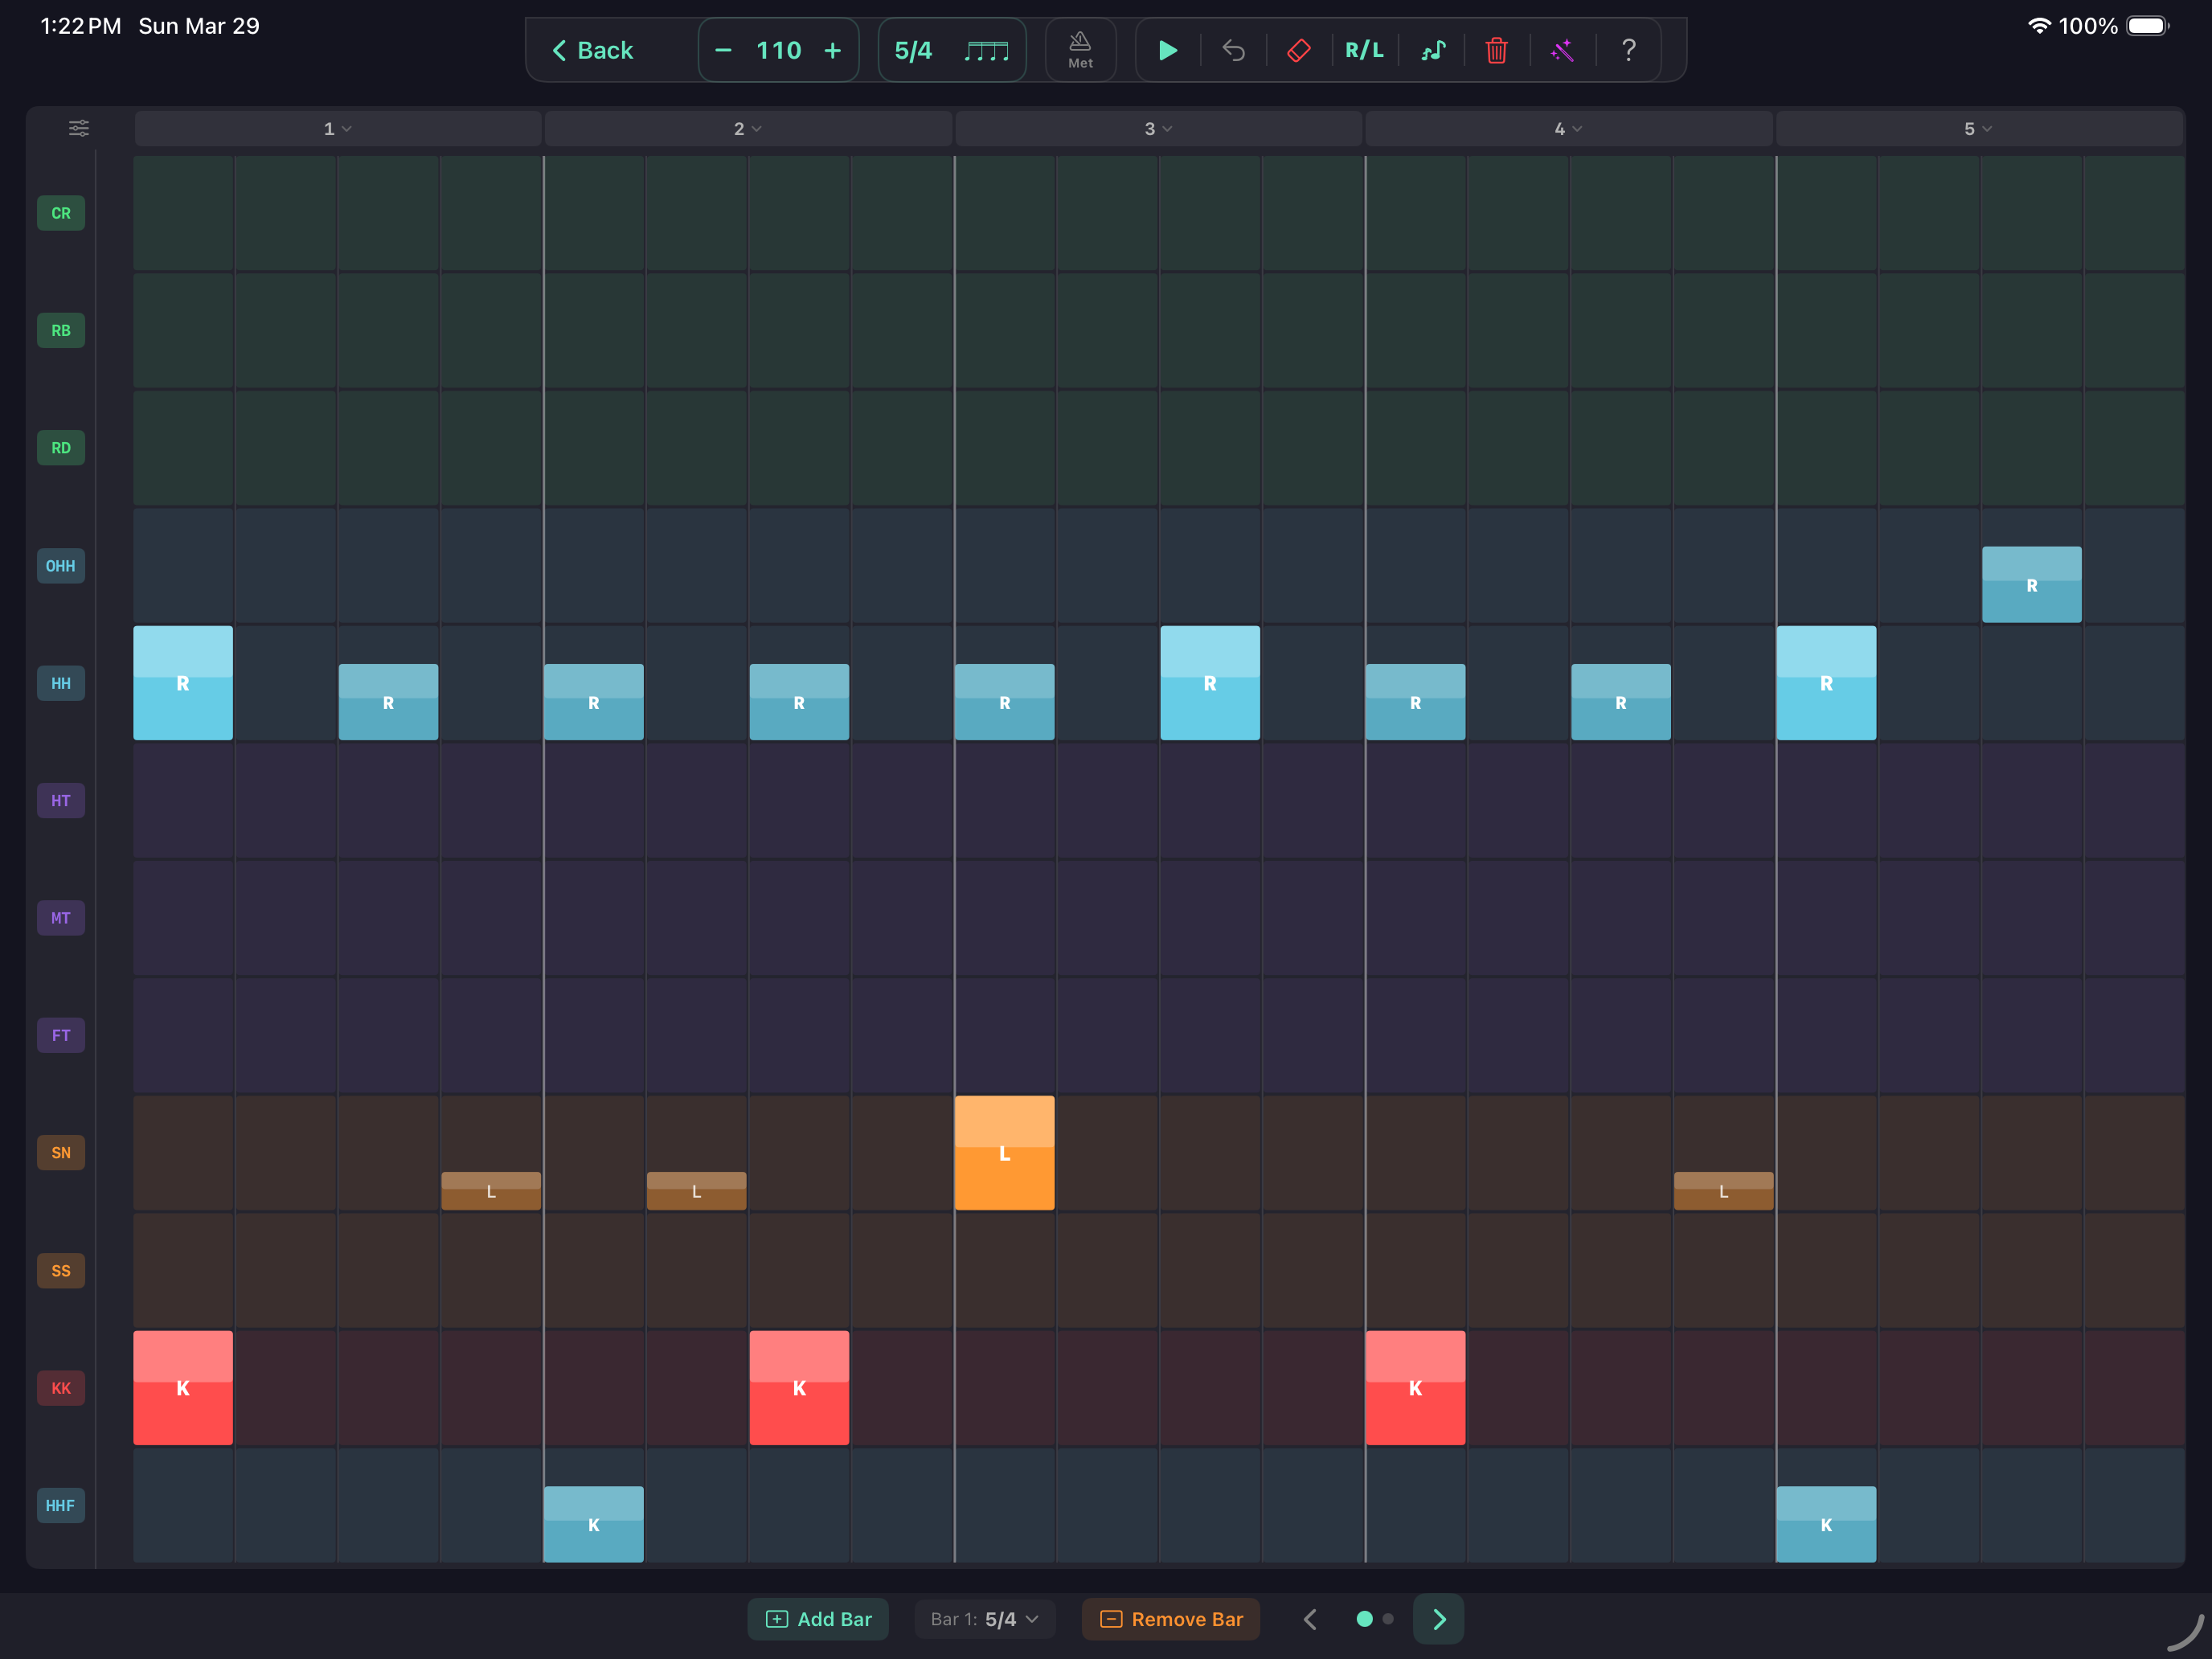Click the Add Bar button
2212x1659 pixels.
818,1618
